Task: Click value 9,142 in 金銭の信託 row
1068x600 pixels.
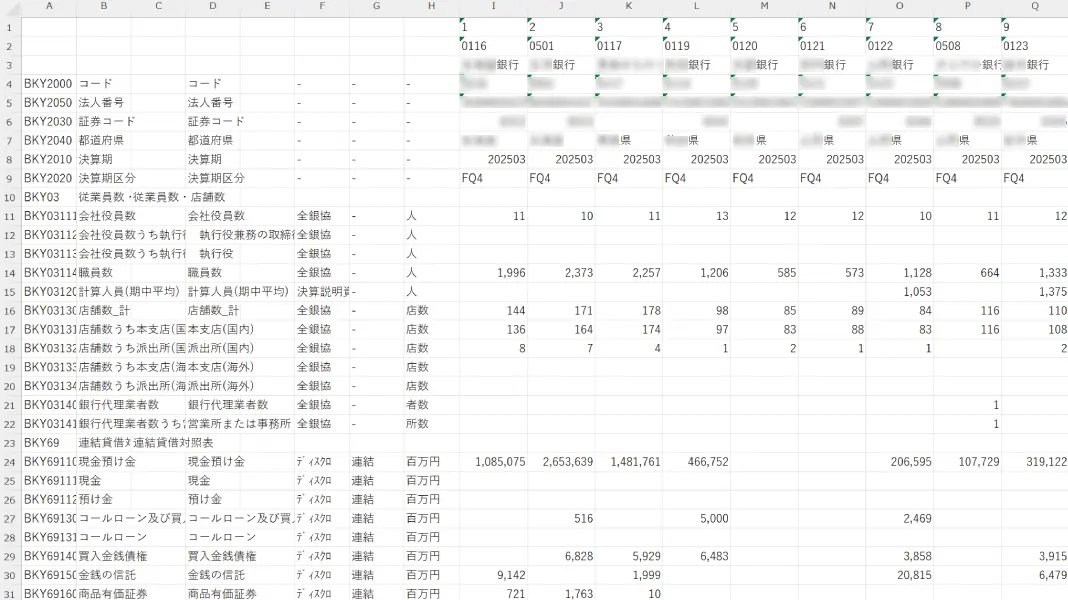Action: [x=511, y=575]
